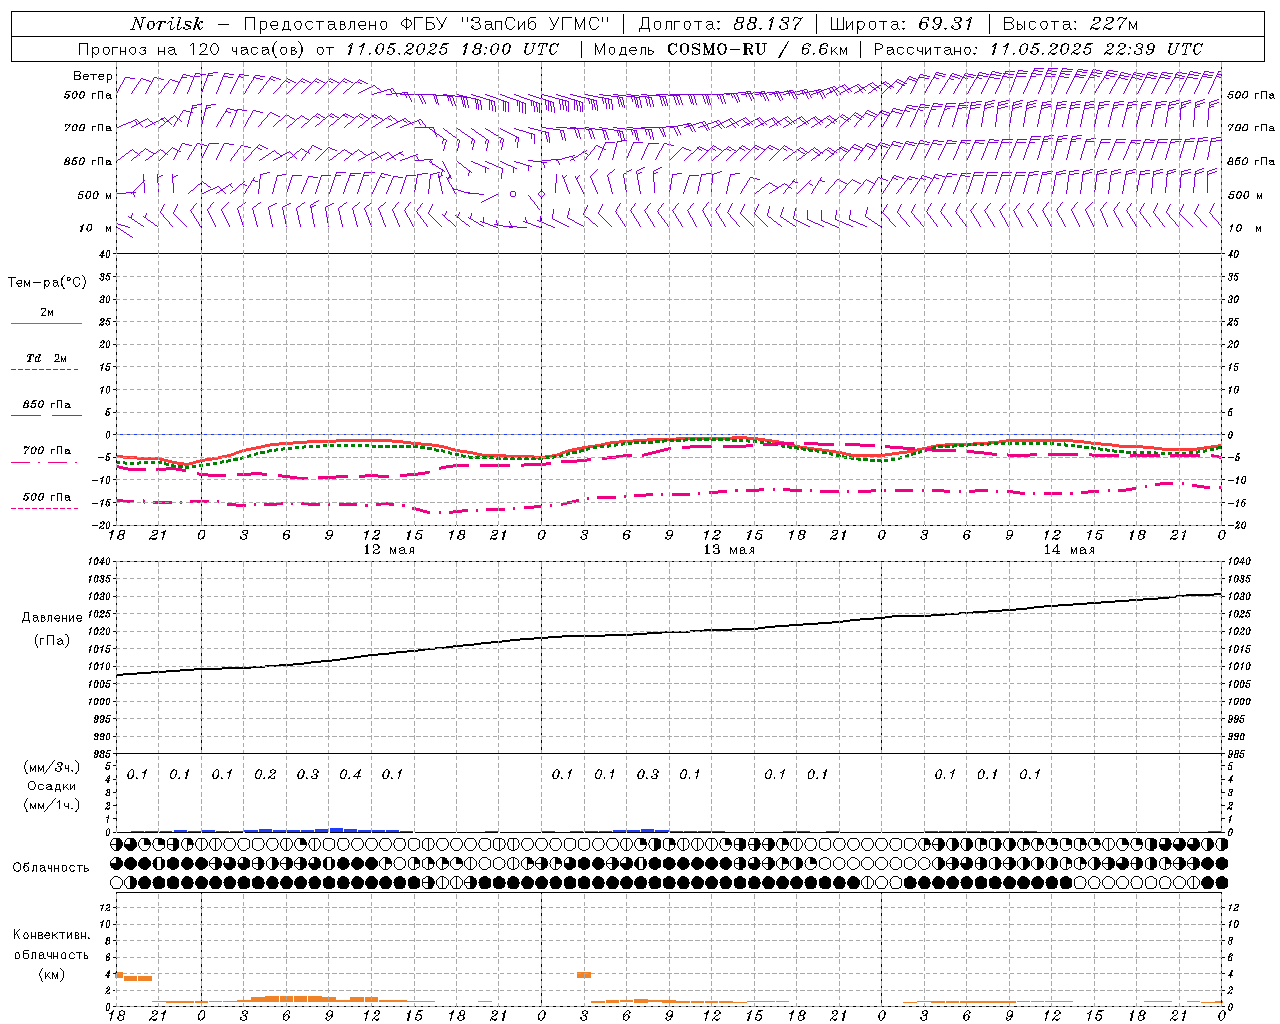Click the black pressure curve line
The image size is (1280, 1024).
point(670,632)
